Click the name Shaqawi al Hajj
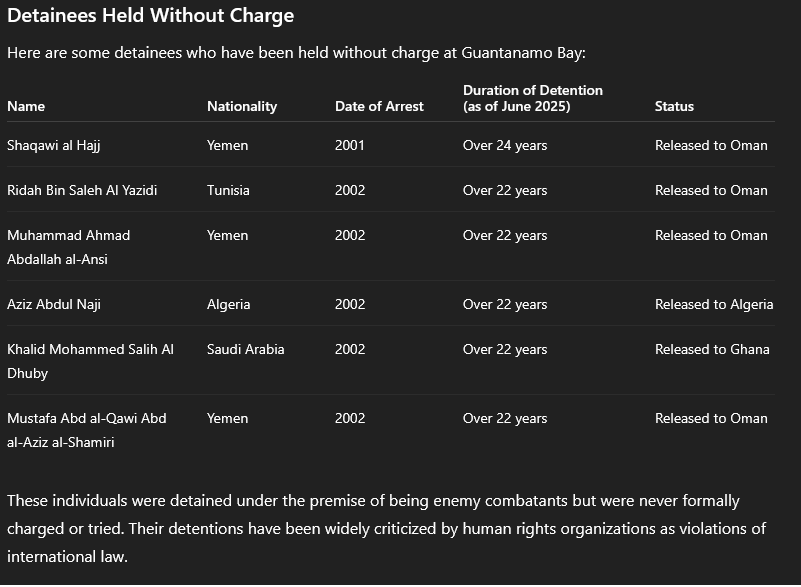This screenshot has width=801, height=587. (x=54, y=146)
